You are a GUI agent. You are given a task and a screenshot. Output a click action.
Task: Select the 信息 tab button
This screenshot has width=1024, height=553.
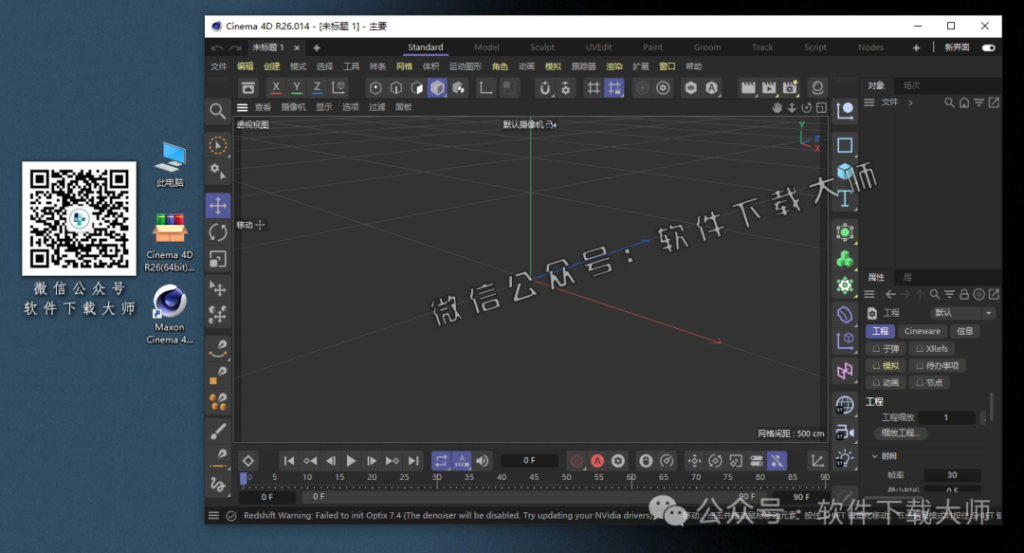965,331
